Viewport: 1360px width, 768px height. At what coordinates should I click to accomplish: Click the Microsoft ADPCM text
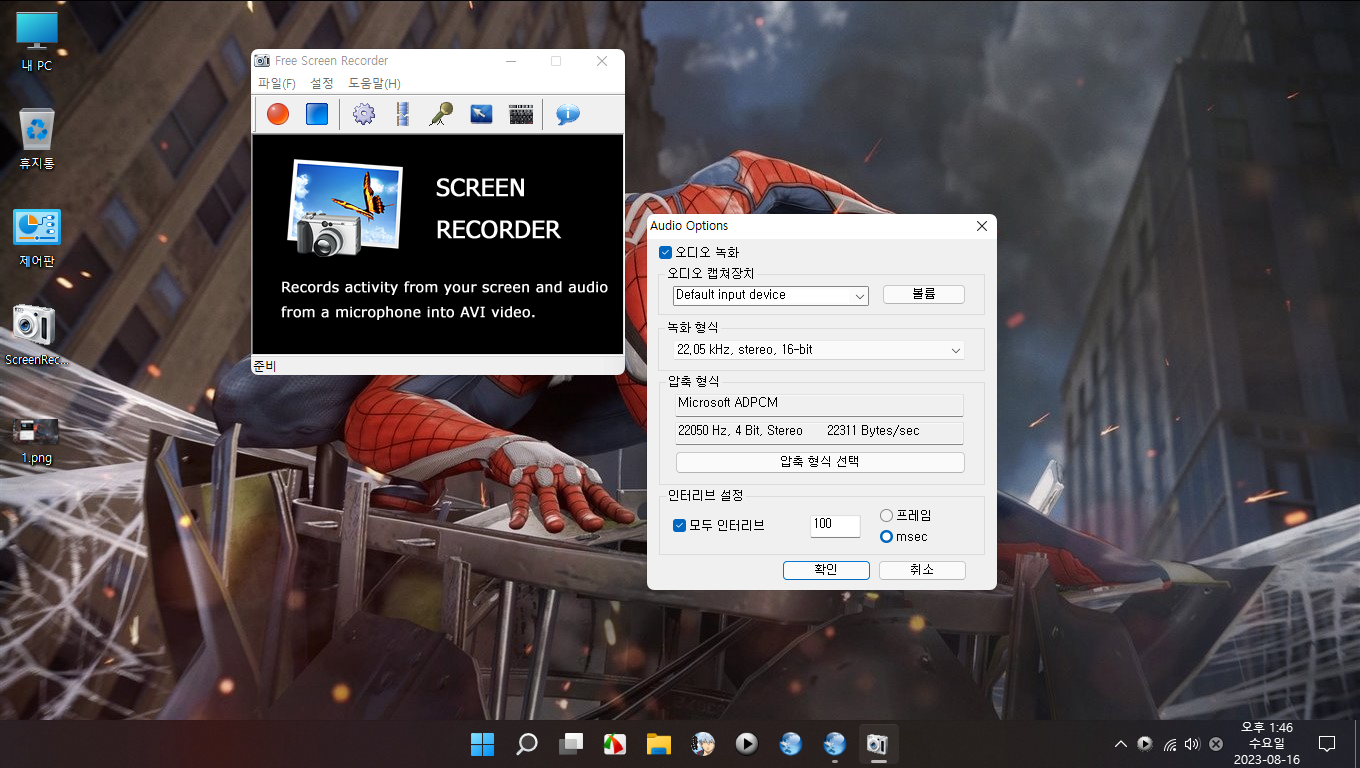click(728, 403)
